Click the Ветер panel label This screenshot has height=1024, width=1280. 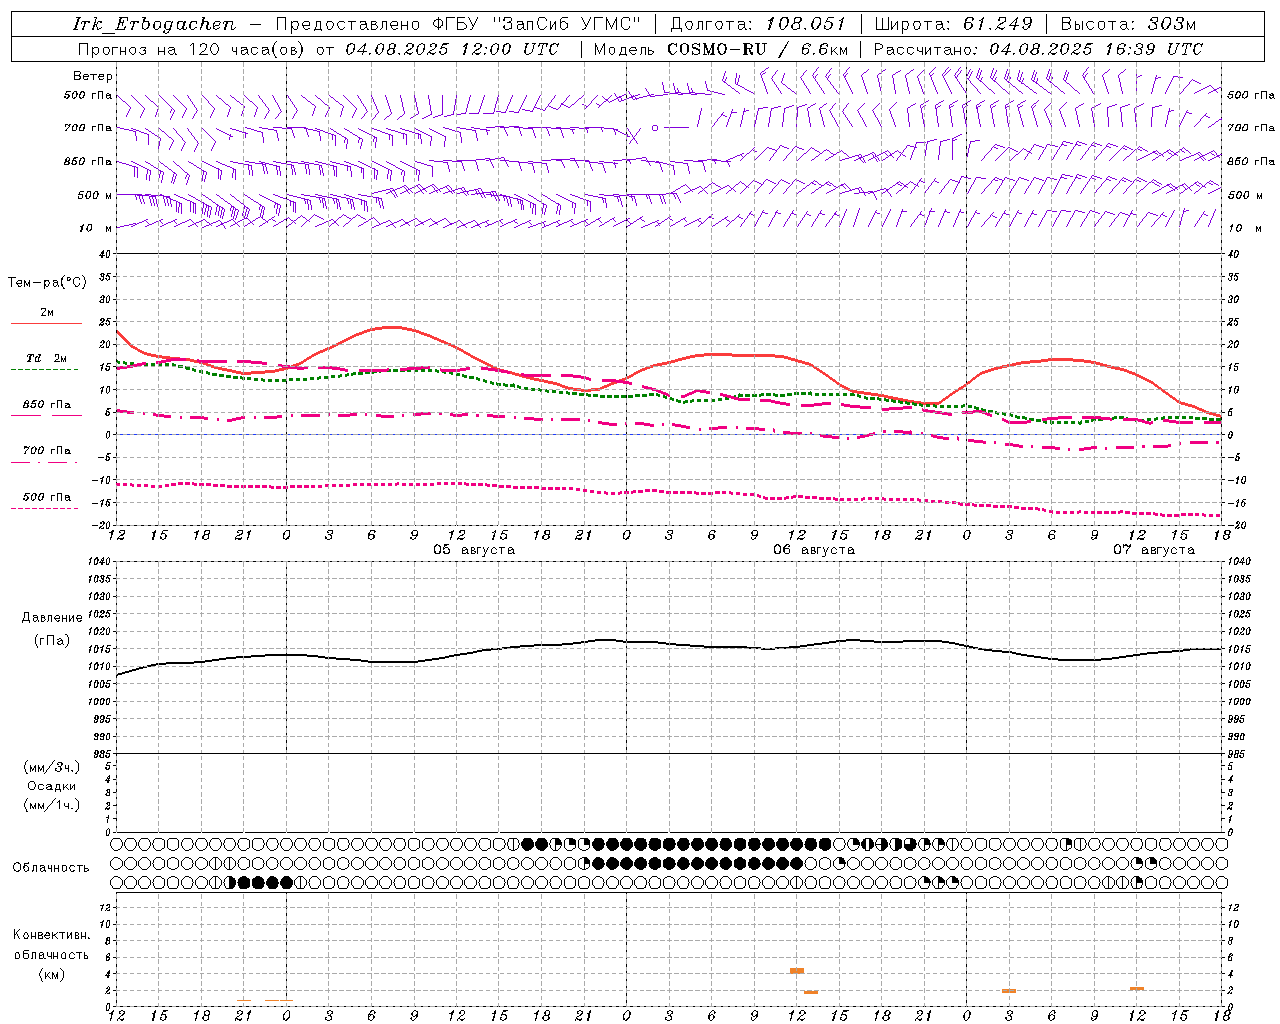(93, 76)
